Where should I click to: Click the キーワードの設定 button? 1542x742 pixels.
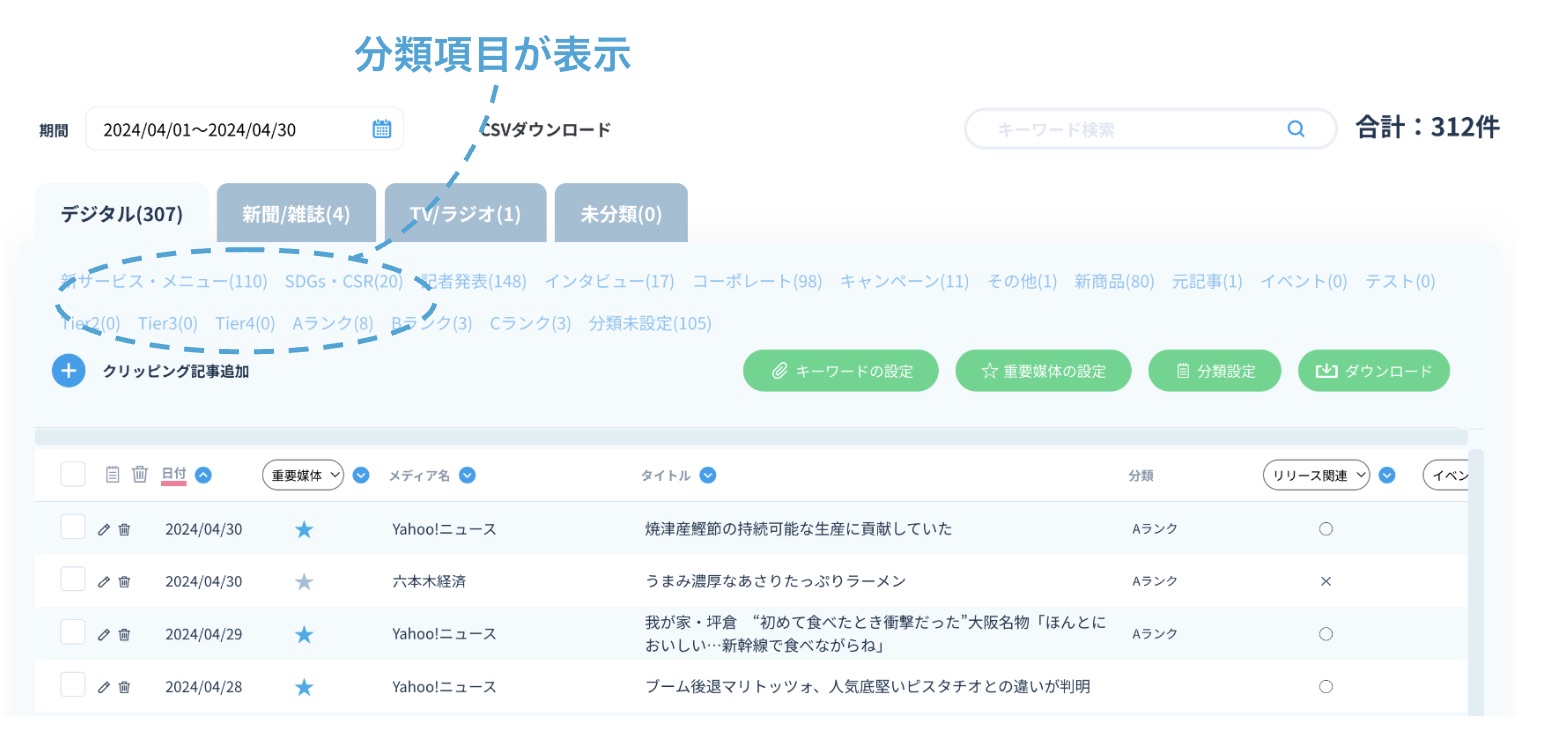841,371
